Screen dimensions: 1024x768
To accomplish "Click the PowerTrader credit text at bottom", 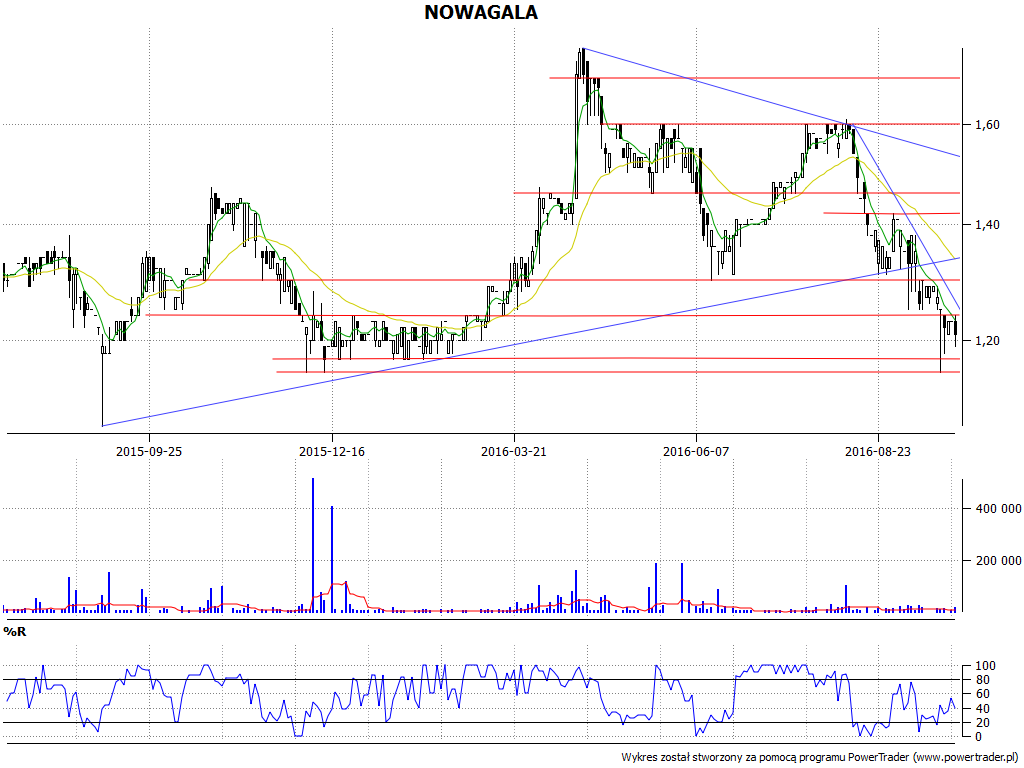I will pos(820,758).
